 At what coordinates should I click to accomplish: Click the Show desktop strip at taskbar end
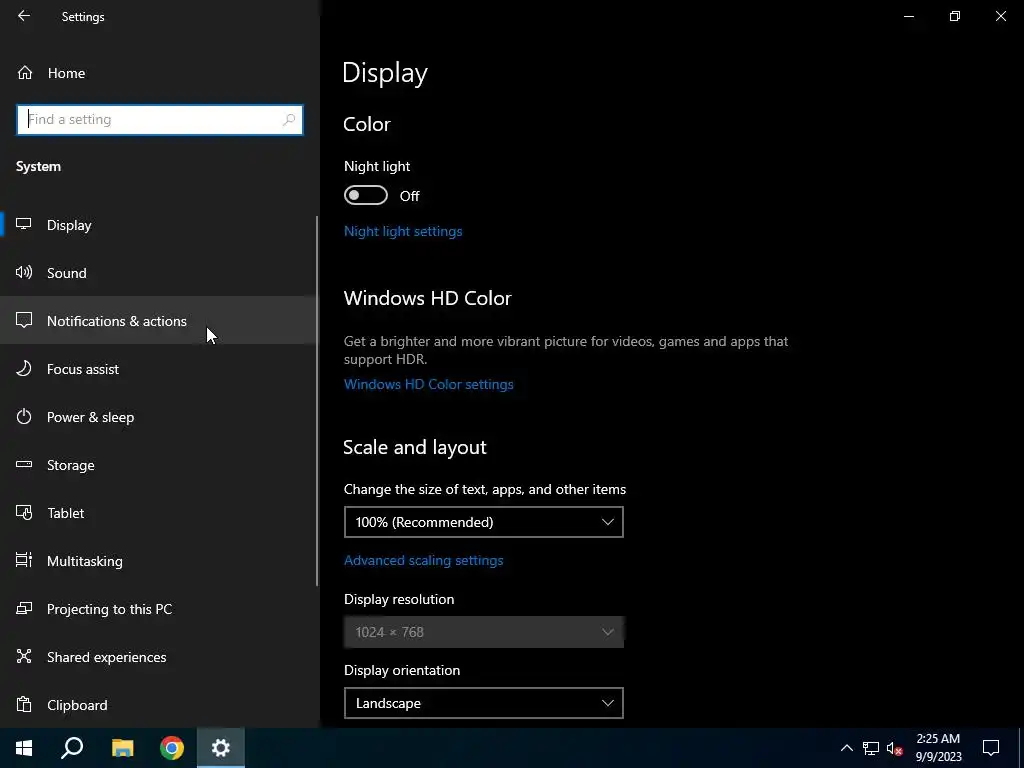pyautogui.click(x=1021, y=748)
